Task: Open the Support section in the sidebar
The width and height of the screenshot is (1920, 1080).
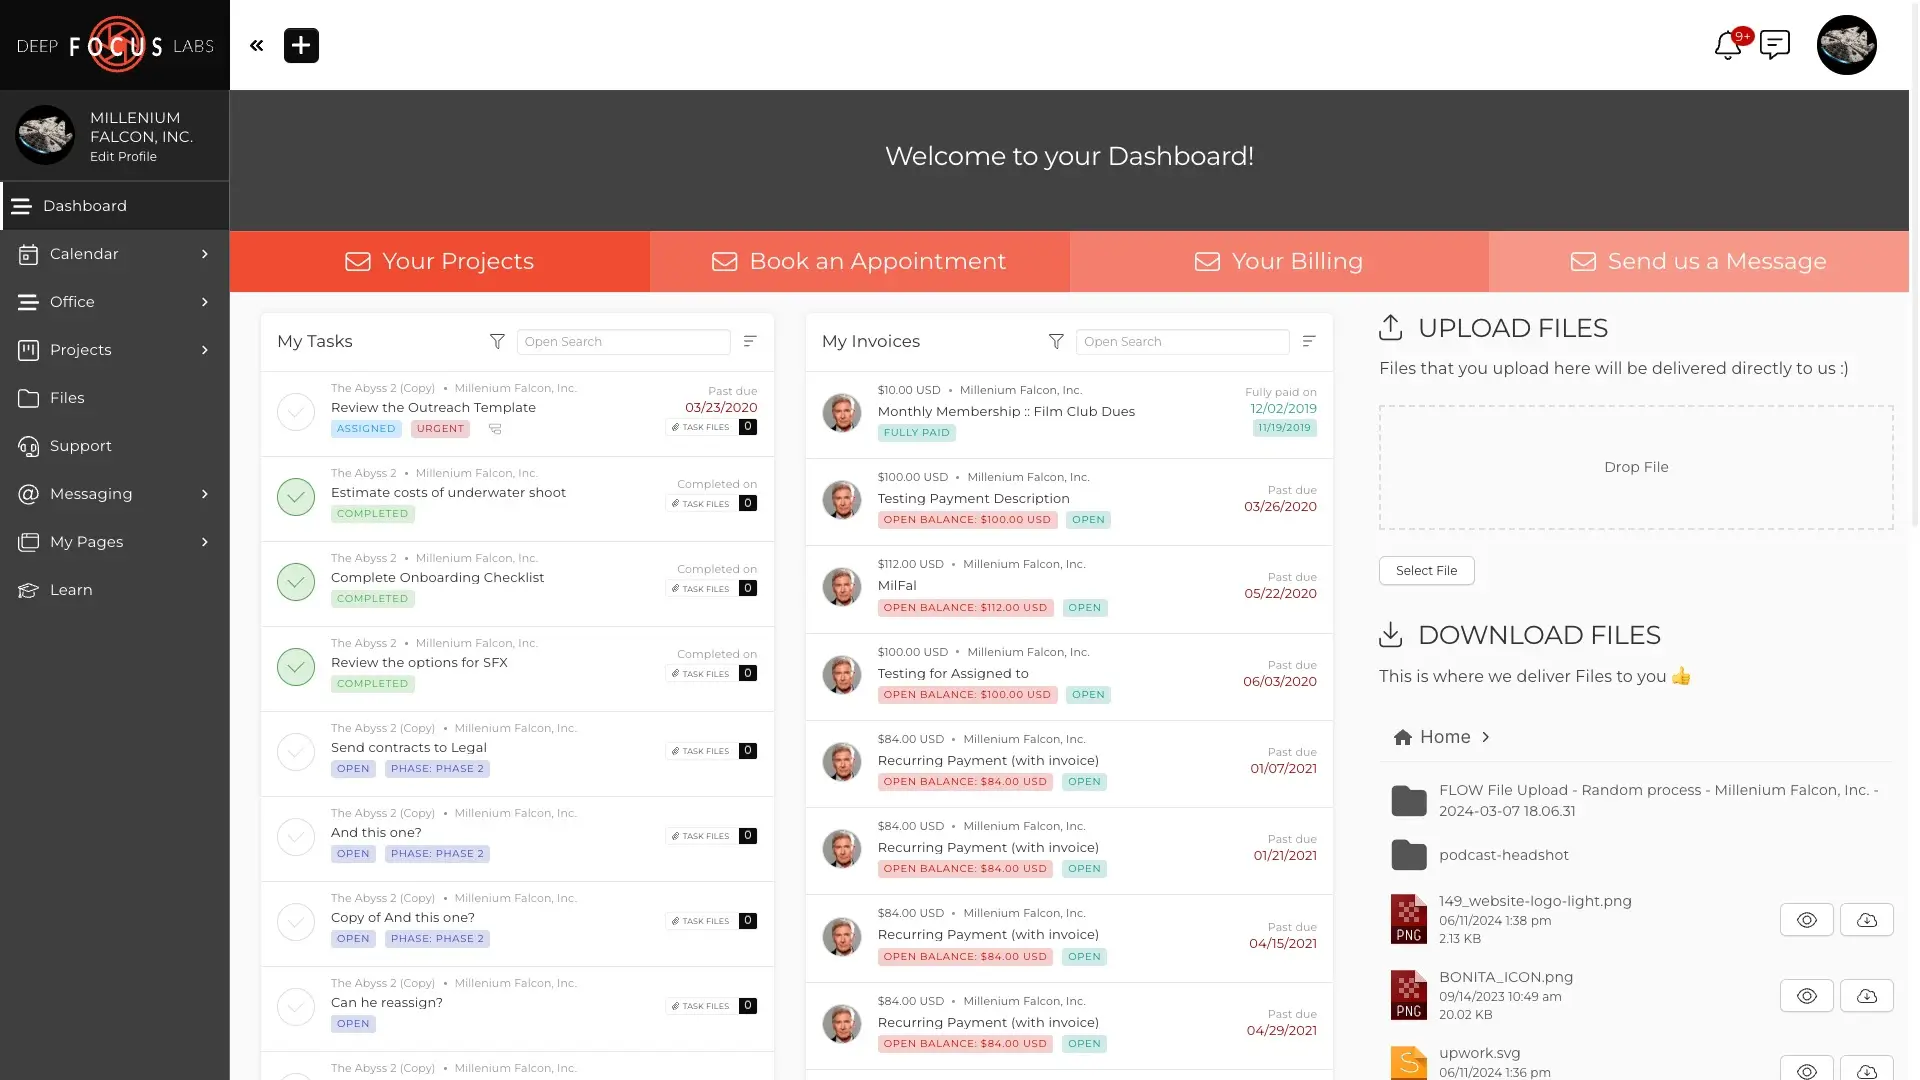Action: (80, 446)
